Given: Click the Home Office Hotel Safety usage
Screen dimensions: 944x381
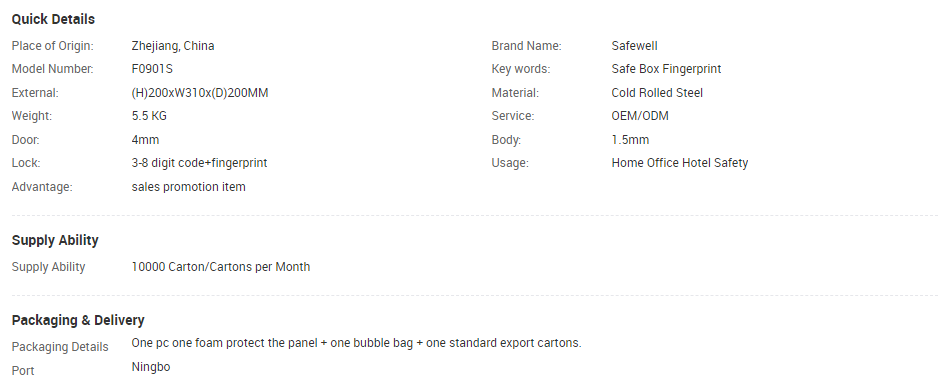Looking at the screenshot, I should tap(680, 163).
